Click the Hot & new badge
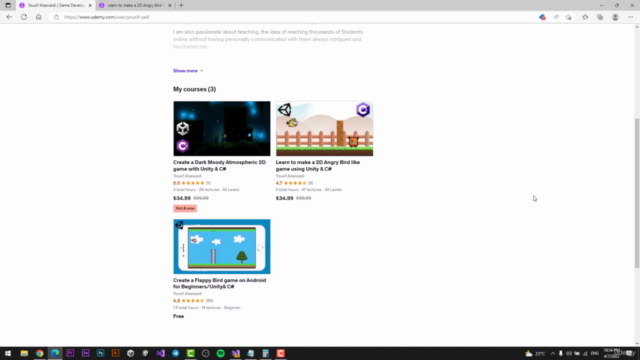This screenshot has height=360, width=640. [185, 208]
